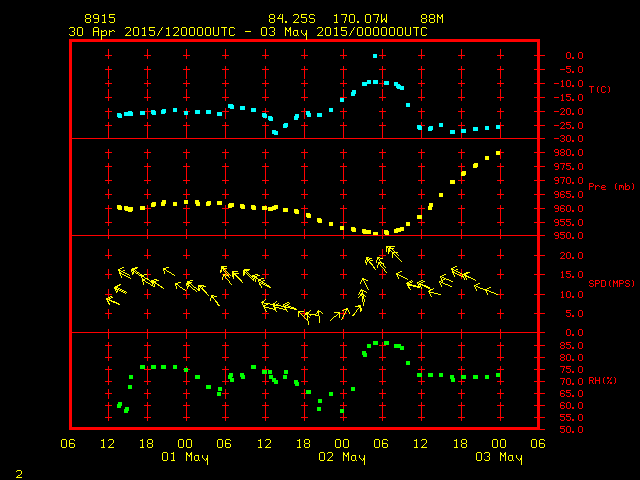Click the "80.0" humidity tick value
Image resolution: width=640 pixels, height=480 pixels.
coord(571,358)
